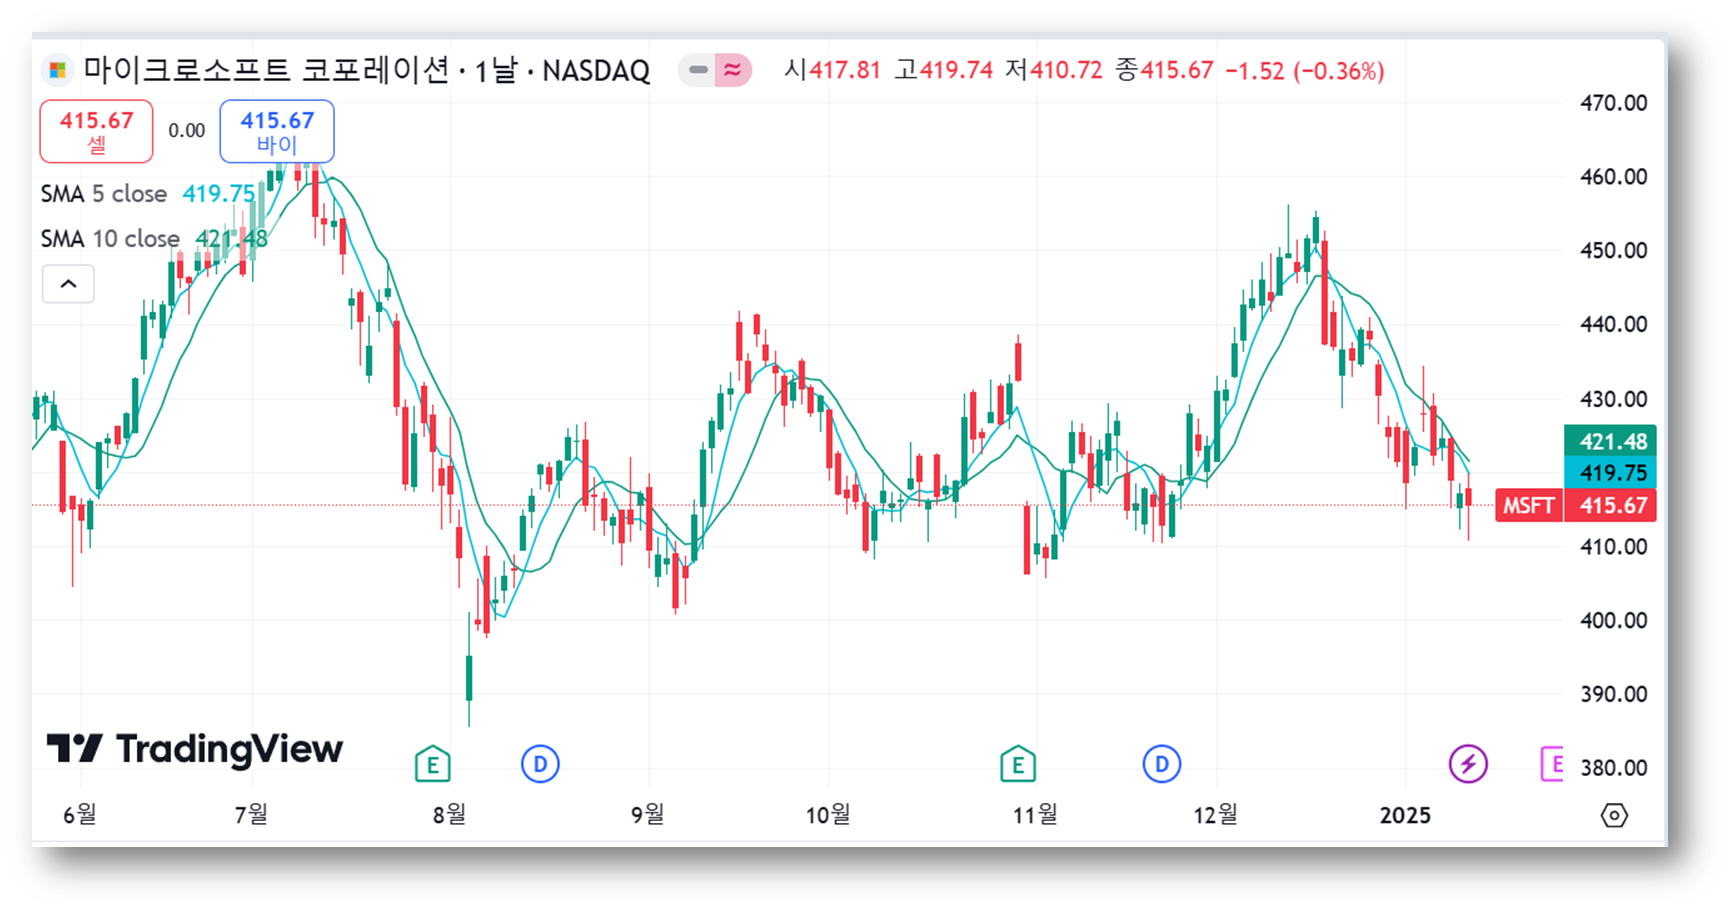
Task: Click the cyan 419.75 SMA price label
Action: pyautogui.click(x=1610, y=473)
